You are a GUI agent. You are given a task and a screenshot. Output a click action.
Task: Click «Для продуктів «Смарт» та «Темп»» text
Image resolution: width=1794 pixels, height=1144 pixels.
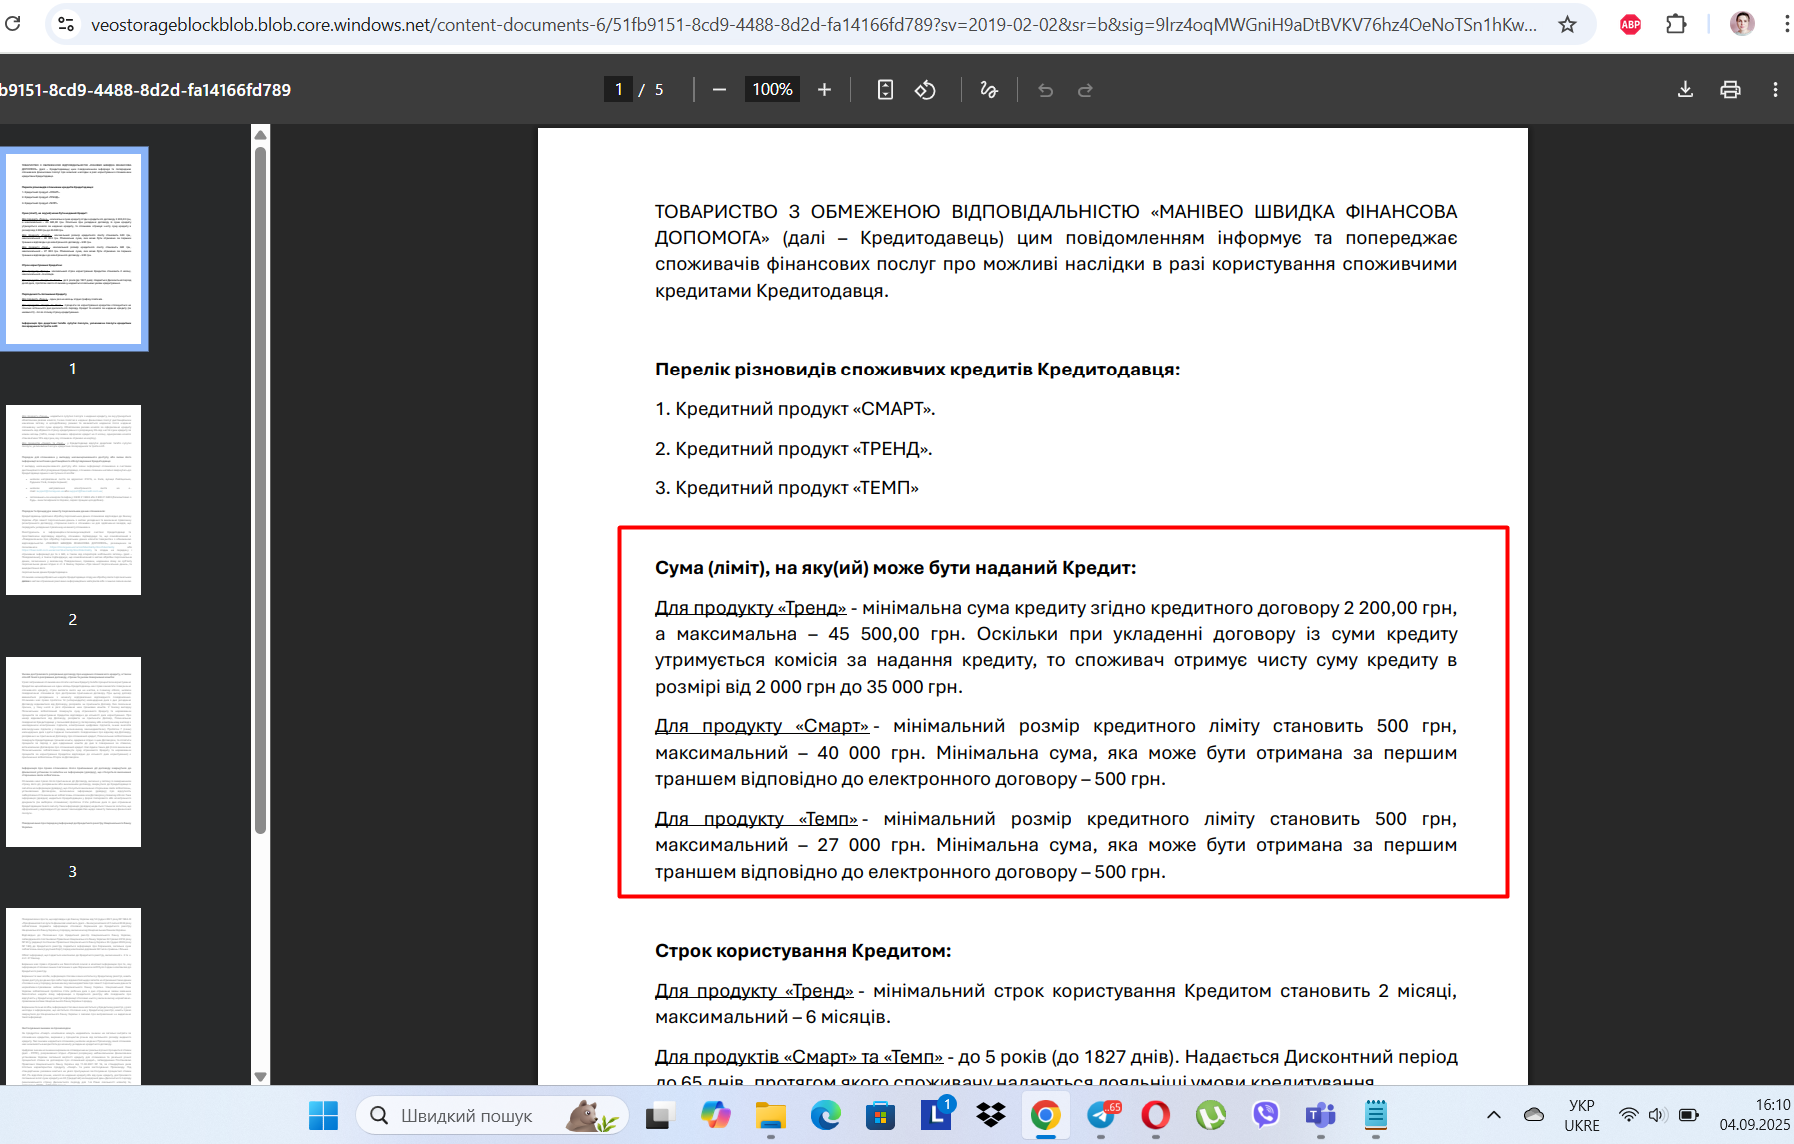point(799,1057)
